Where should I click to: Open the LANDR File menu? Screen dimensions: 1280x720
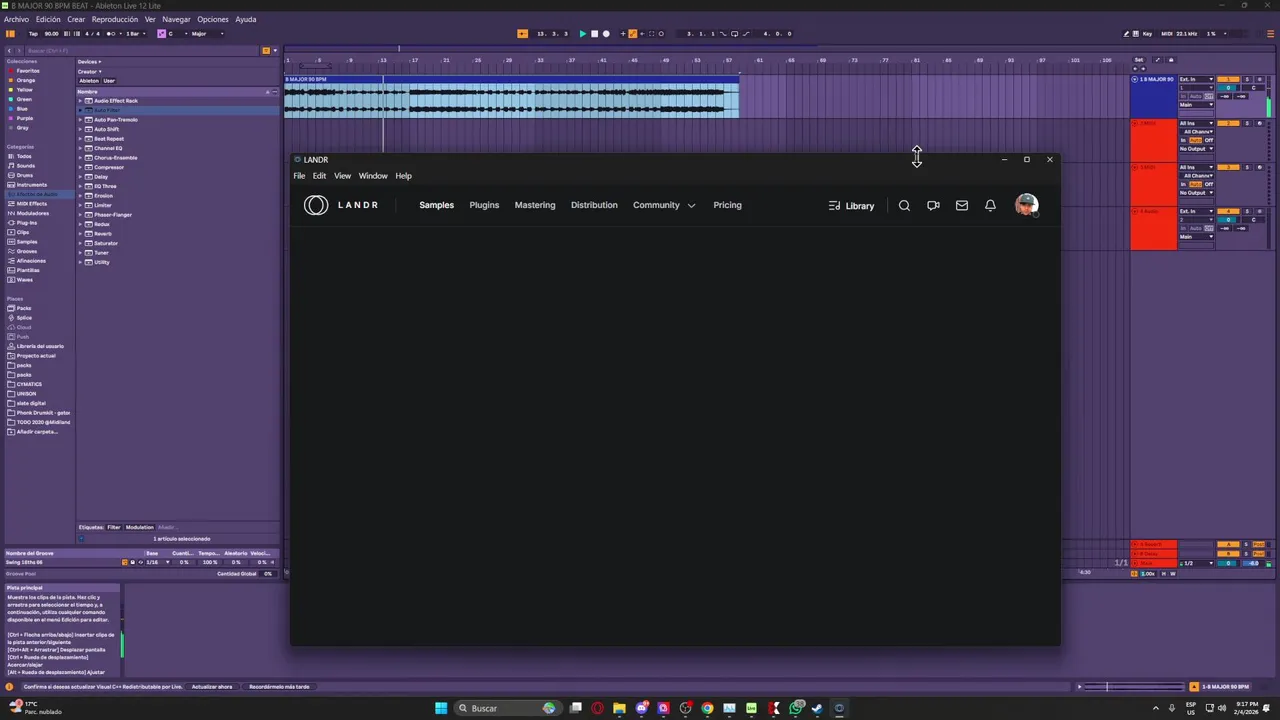click(299, 176)
